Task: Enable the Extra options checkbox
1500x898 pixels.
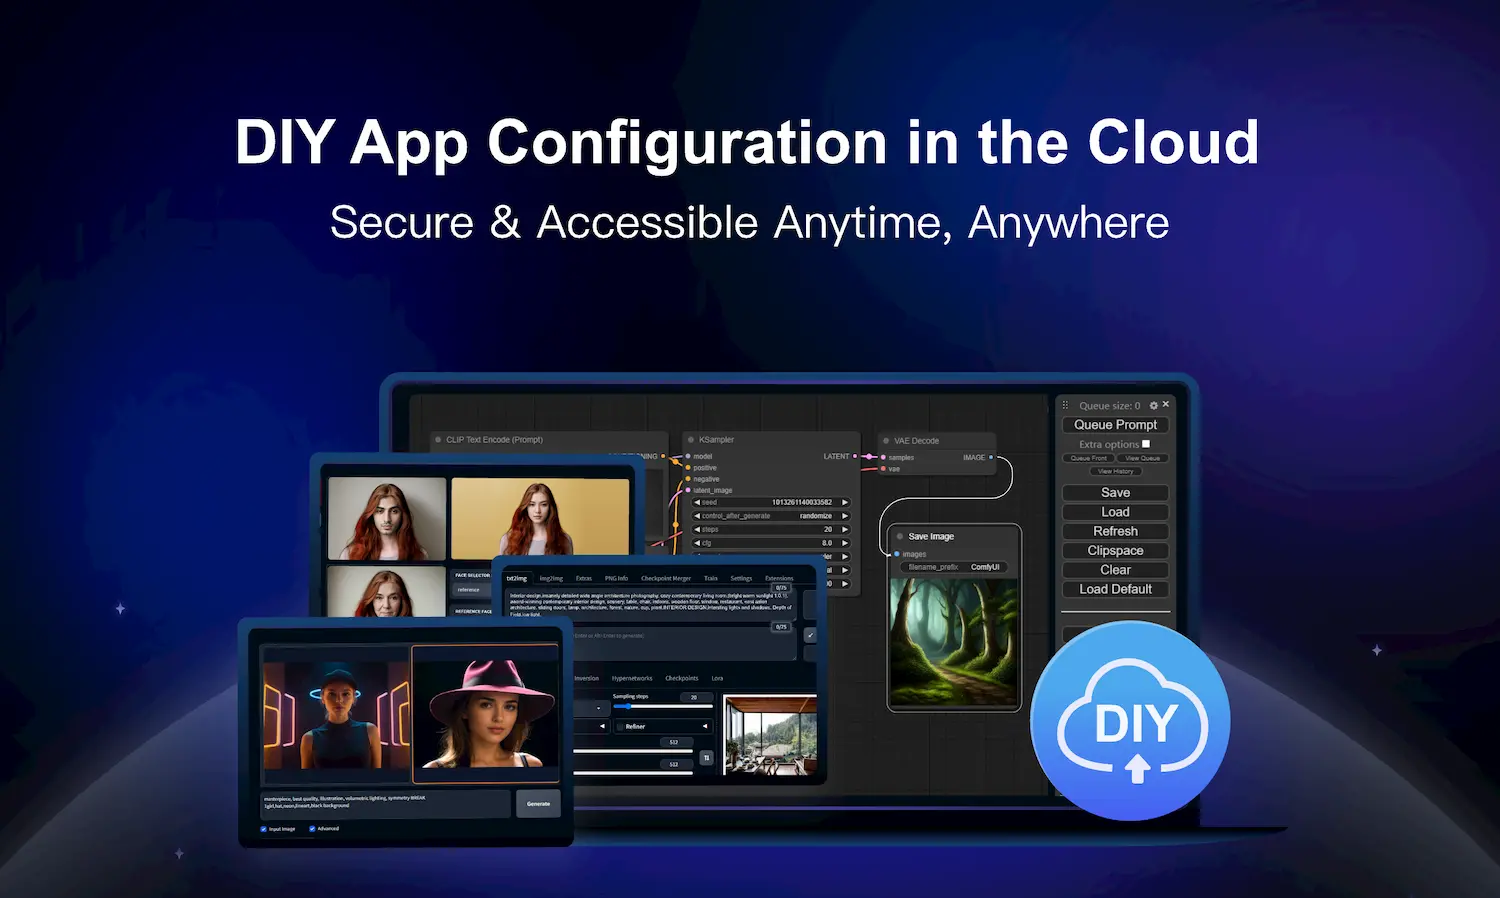Action: tap(1146, 444)
